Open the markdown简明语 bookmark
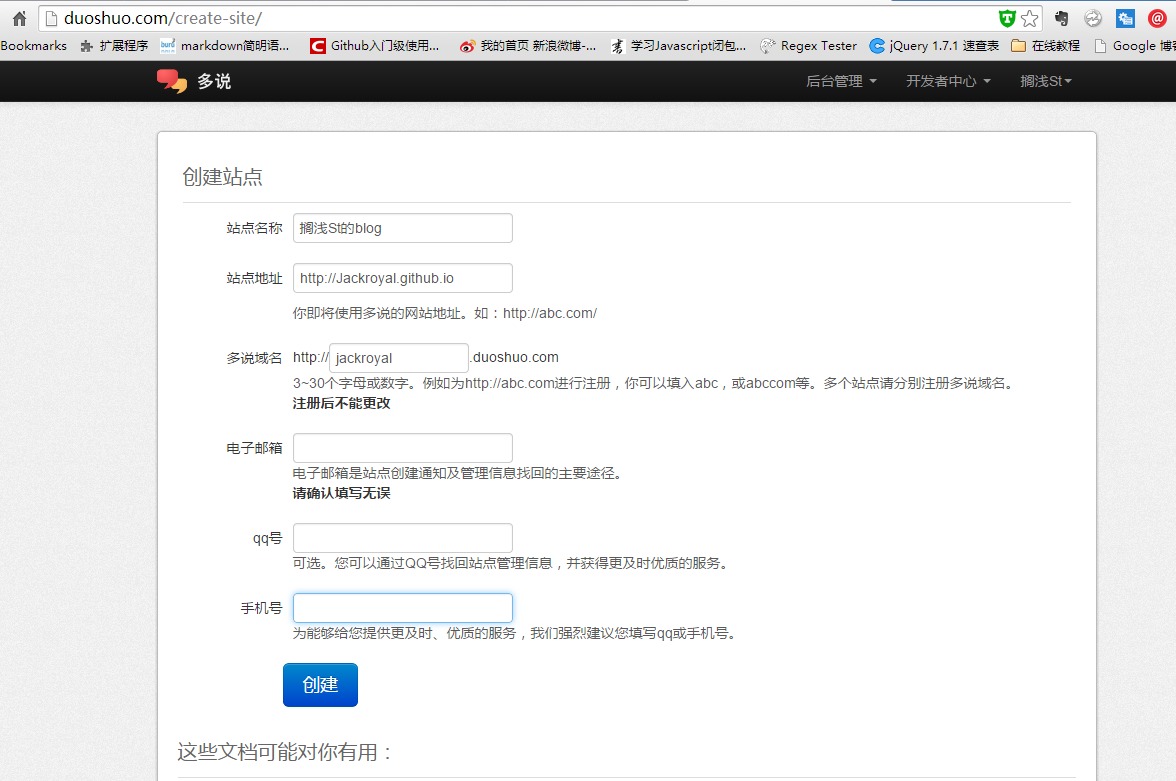 pyautogui.click(x=225, y=46)
